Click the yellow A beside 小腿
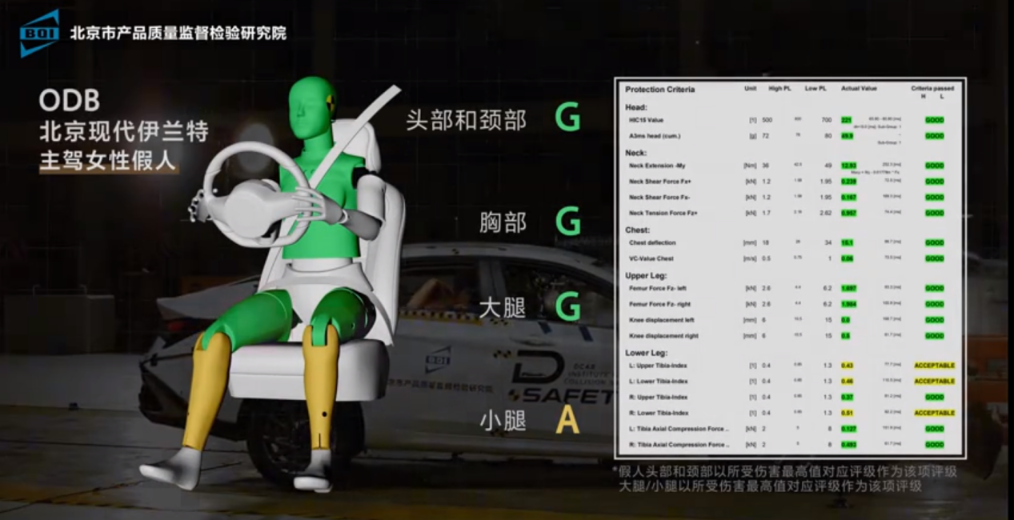 [x=567, y=420]
